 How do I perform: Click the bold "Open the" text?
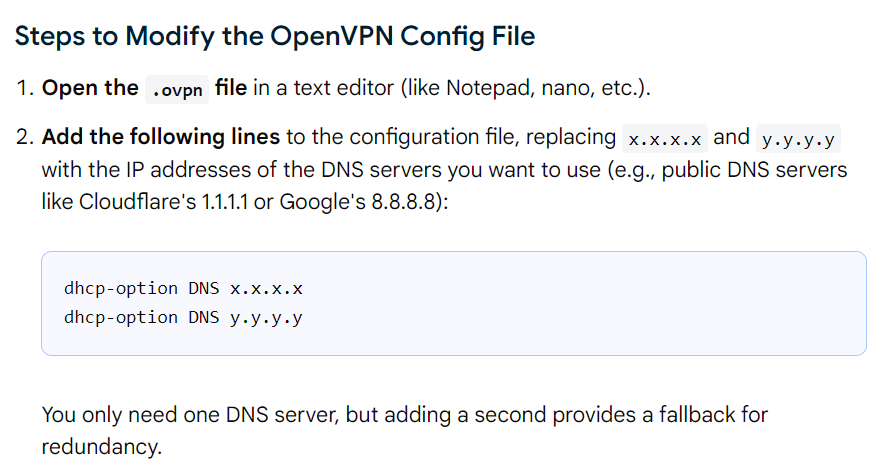tap(90, 88)
